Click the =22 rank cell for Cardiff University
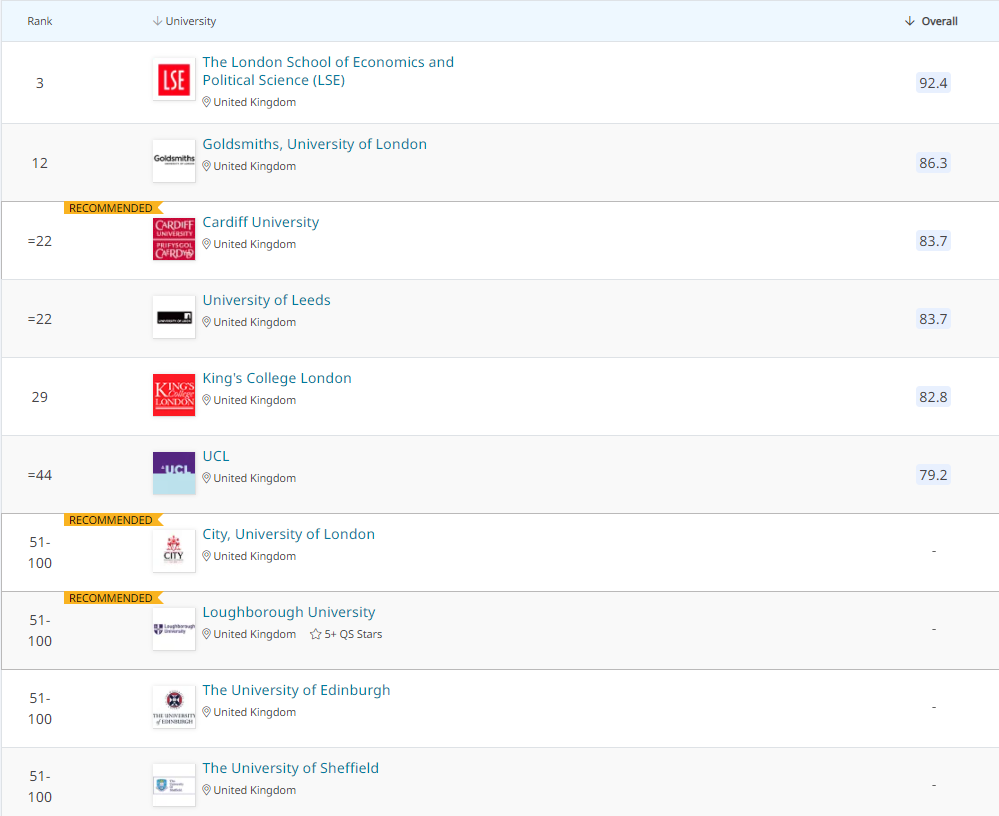The image size is (999, 816). tap(40, 241)
